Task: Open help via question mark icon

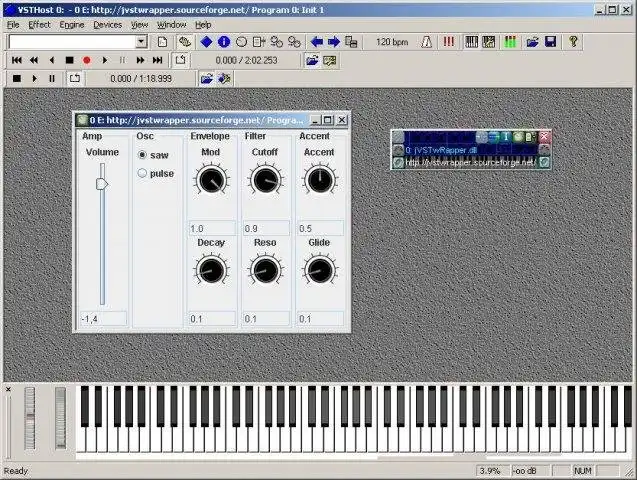Action: (x=573, y=42)
